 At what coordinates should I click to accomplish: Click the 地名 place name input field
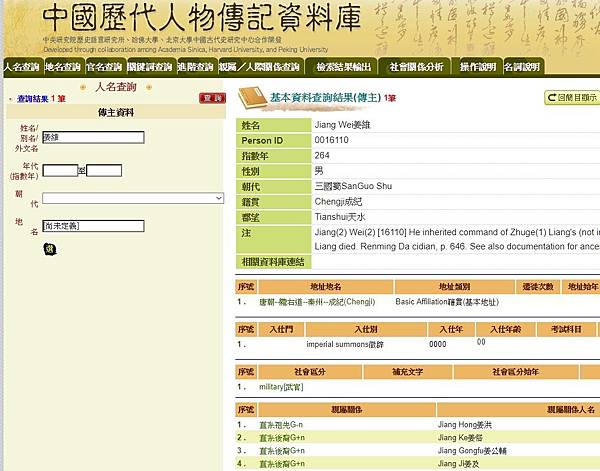point(93,226)
